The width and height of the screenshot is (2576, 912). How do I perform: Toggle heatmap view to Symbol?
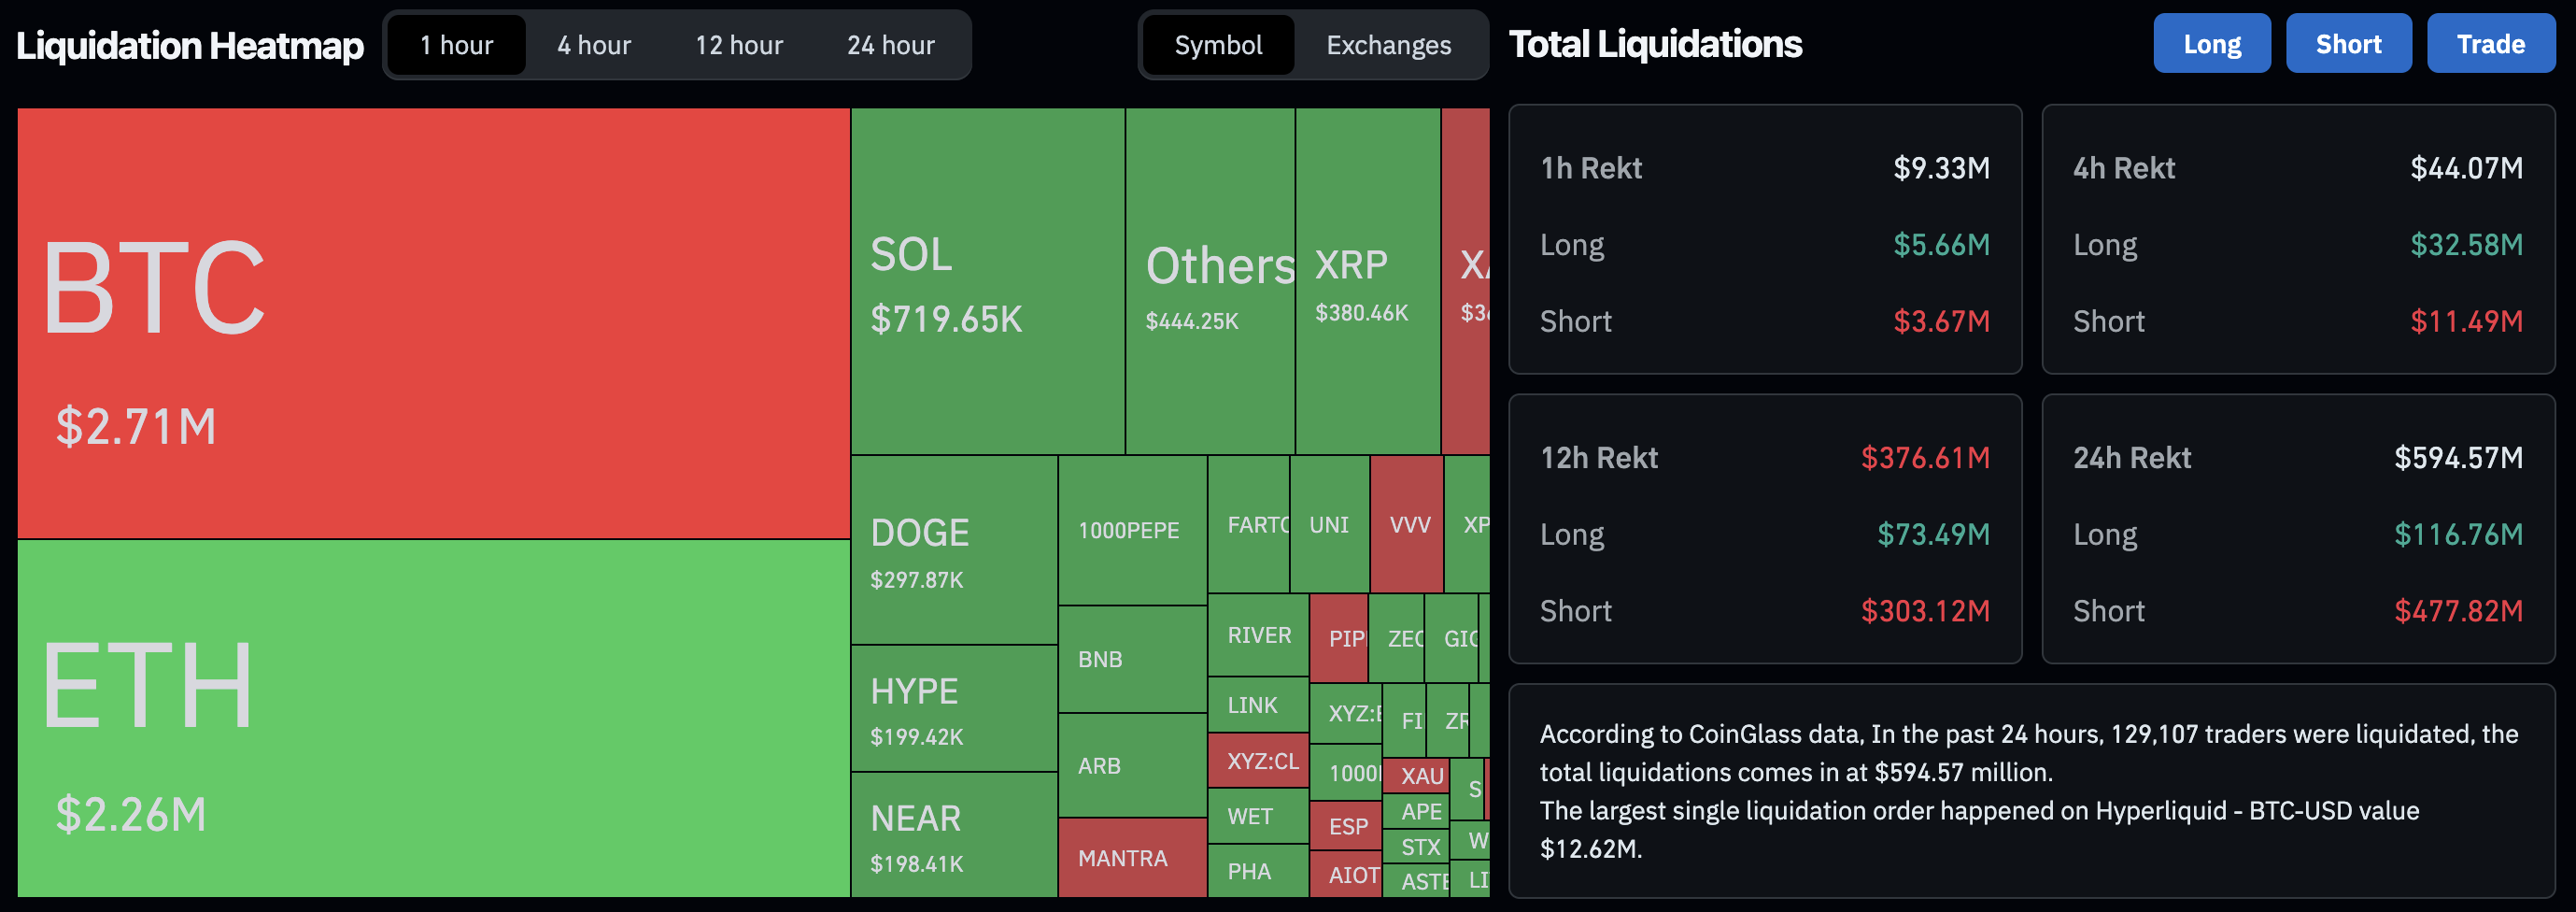click(1217, 45)
